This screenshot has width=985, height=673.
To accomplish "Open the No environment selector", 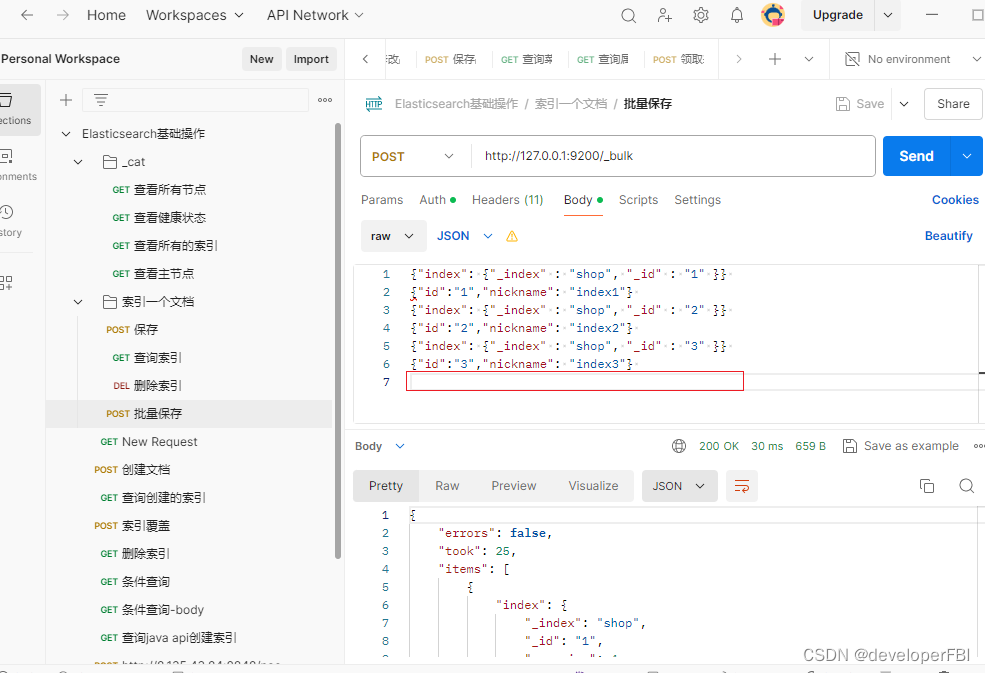I will click(912, 59).
